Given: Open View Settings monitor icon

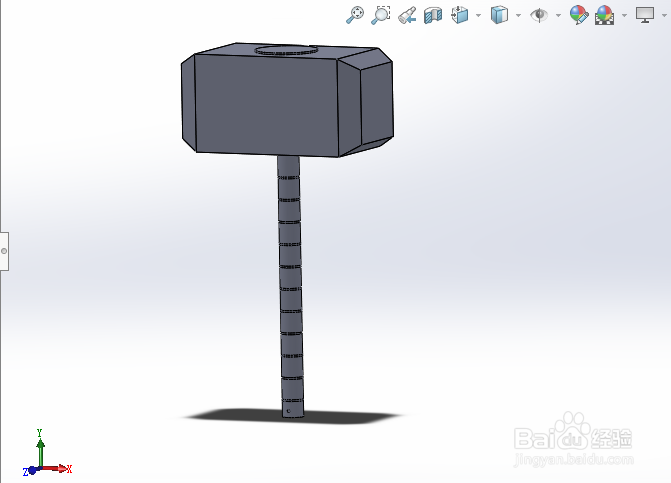Looking at the screenshot, I should coord(645,15).
